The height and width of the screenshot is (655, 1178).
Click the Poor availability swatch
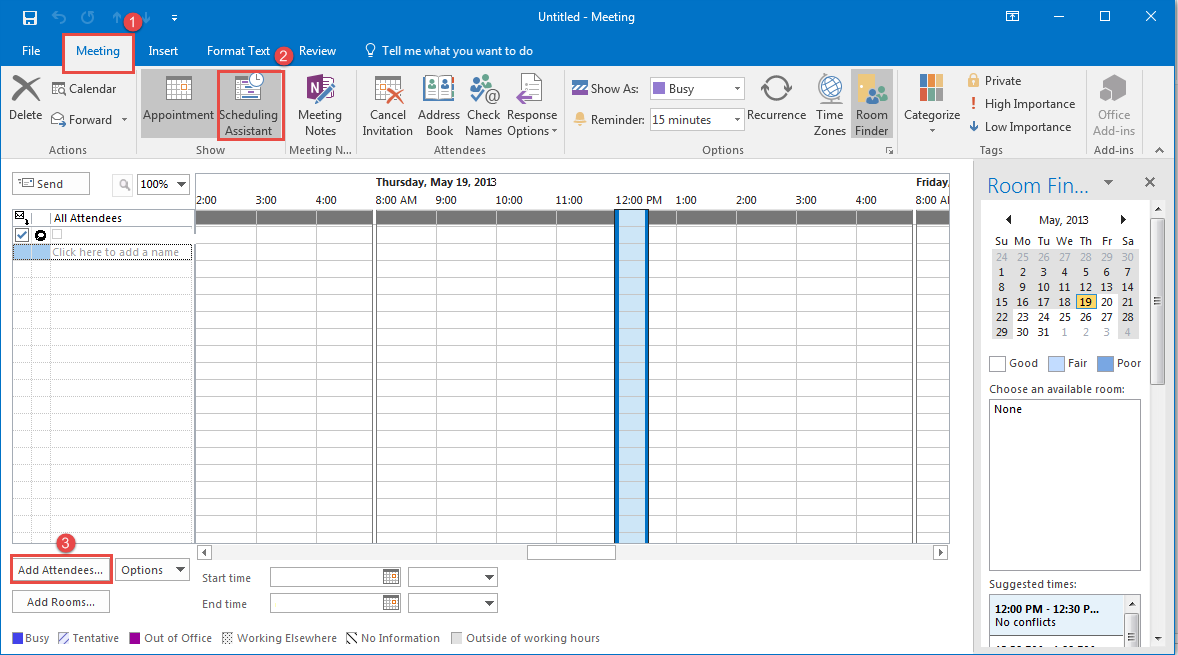pos(1105,364)
